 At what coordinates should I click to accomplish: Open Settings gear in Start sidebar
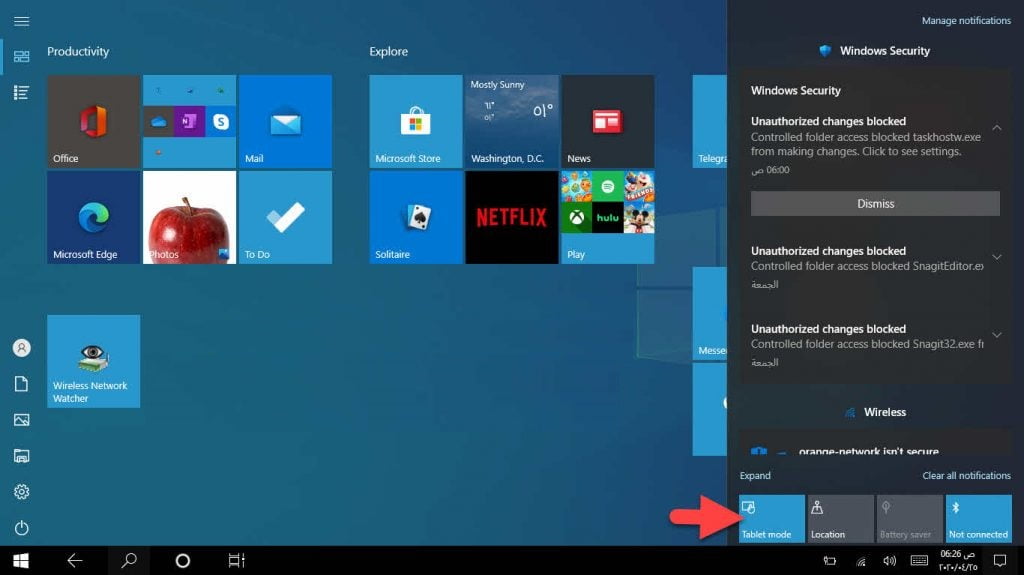[x=22, y=491]
